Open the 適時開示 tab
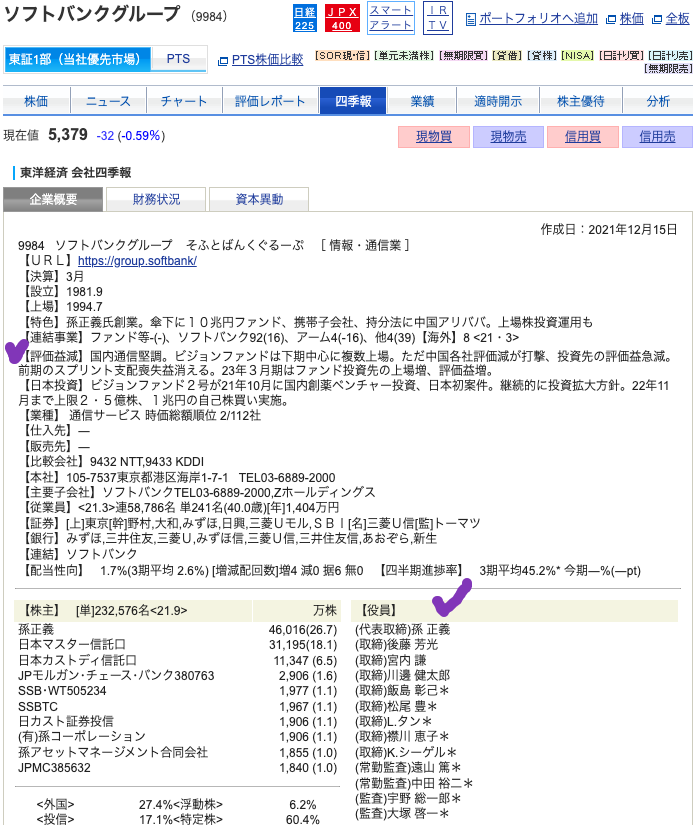 498,101
